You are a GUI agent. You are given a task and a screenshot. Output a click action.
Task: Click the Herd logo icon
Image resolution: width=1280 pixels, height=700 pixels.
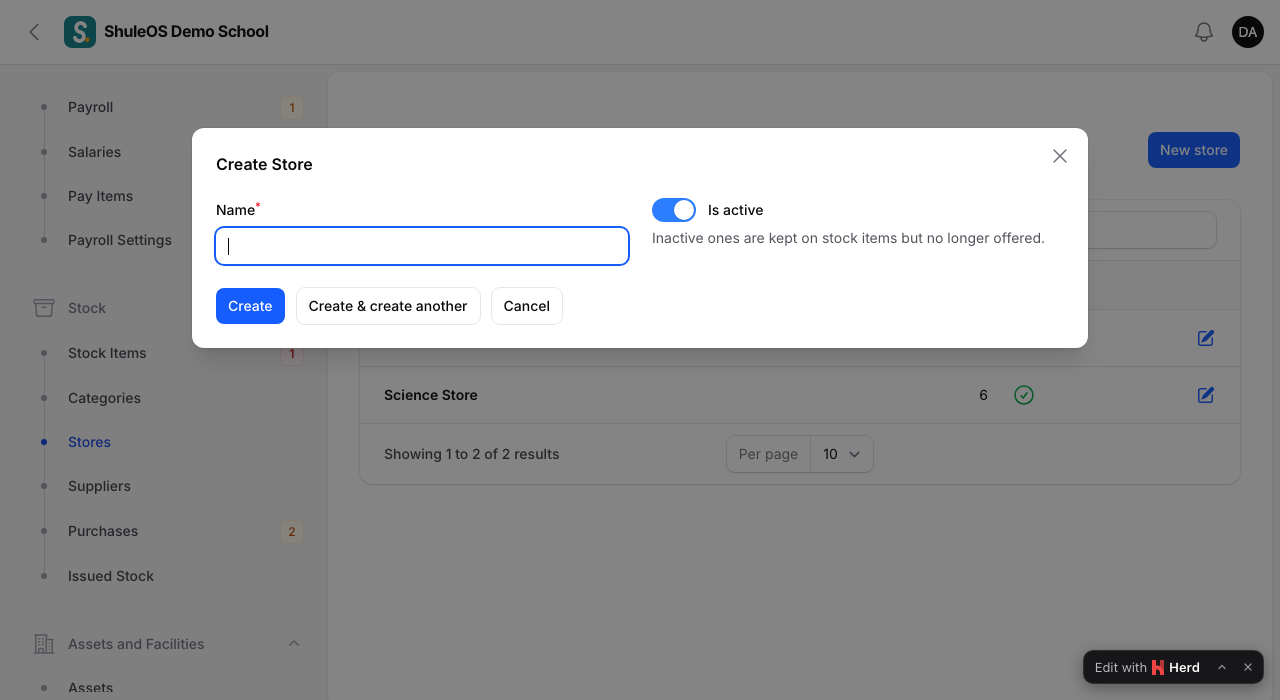click(x=1158, y=667)
